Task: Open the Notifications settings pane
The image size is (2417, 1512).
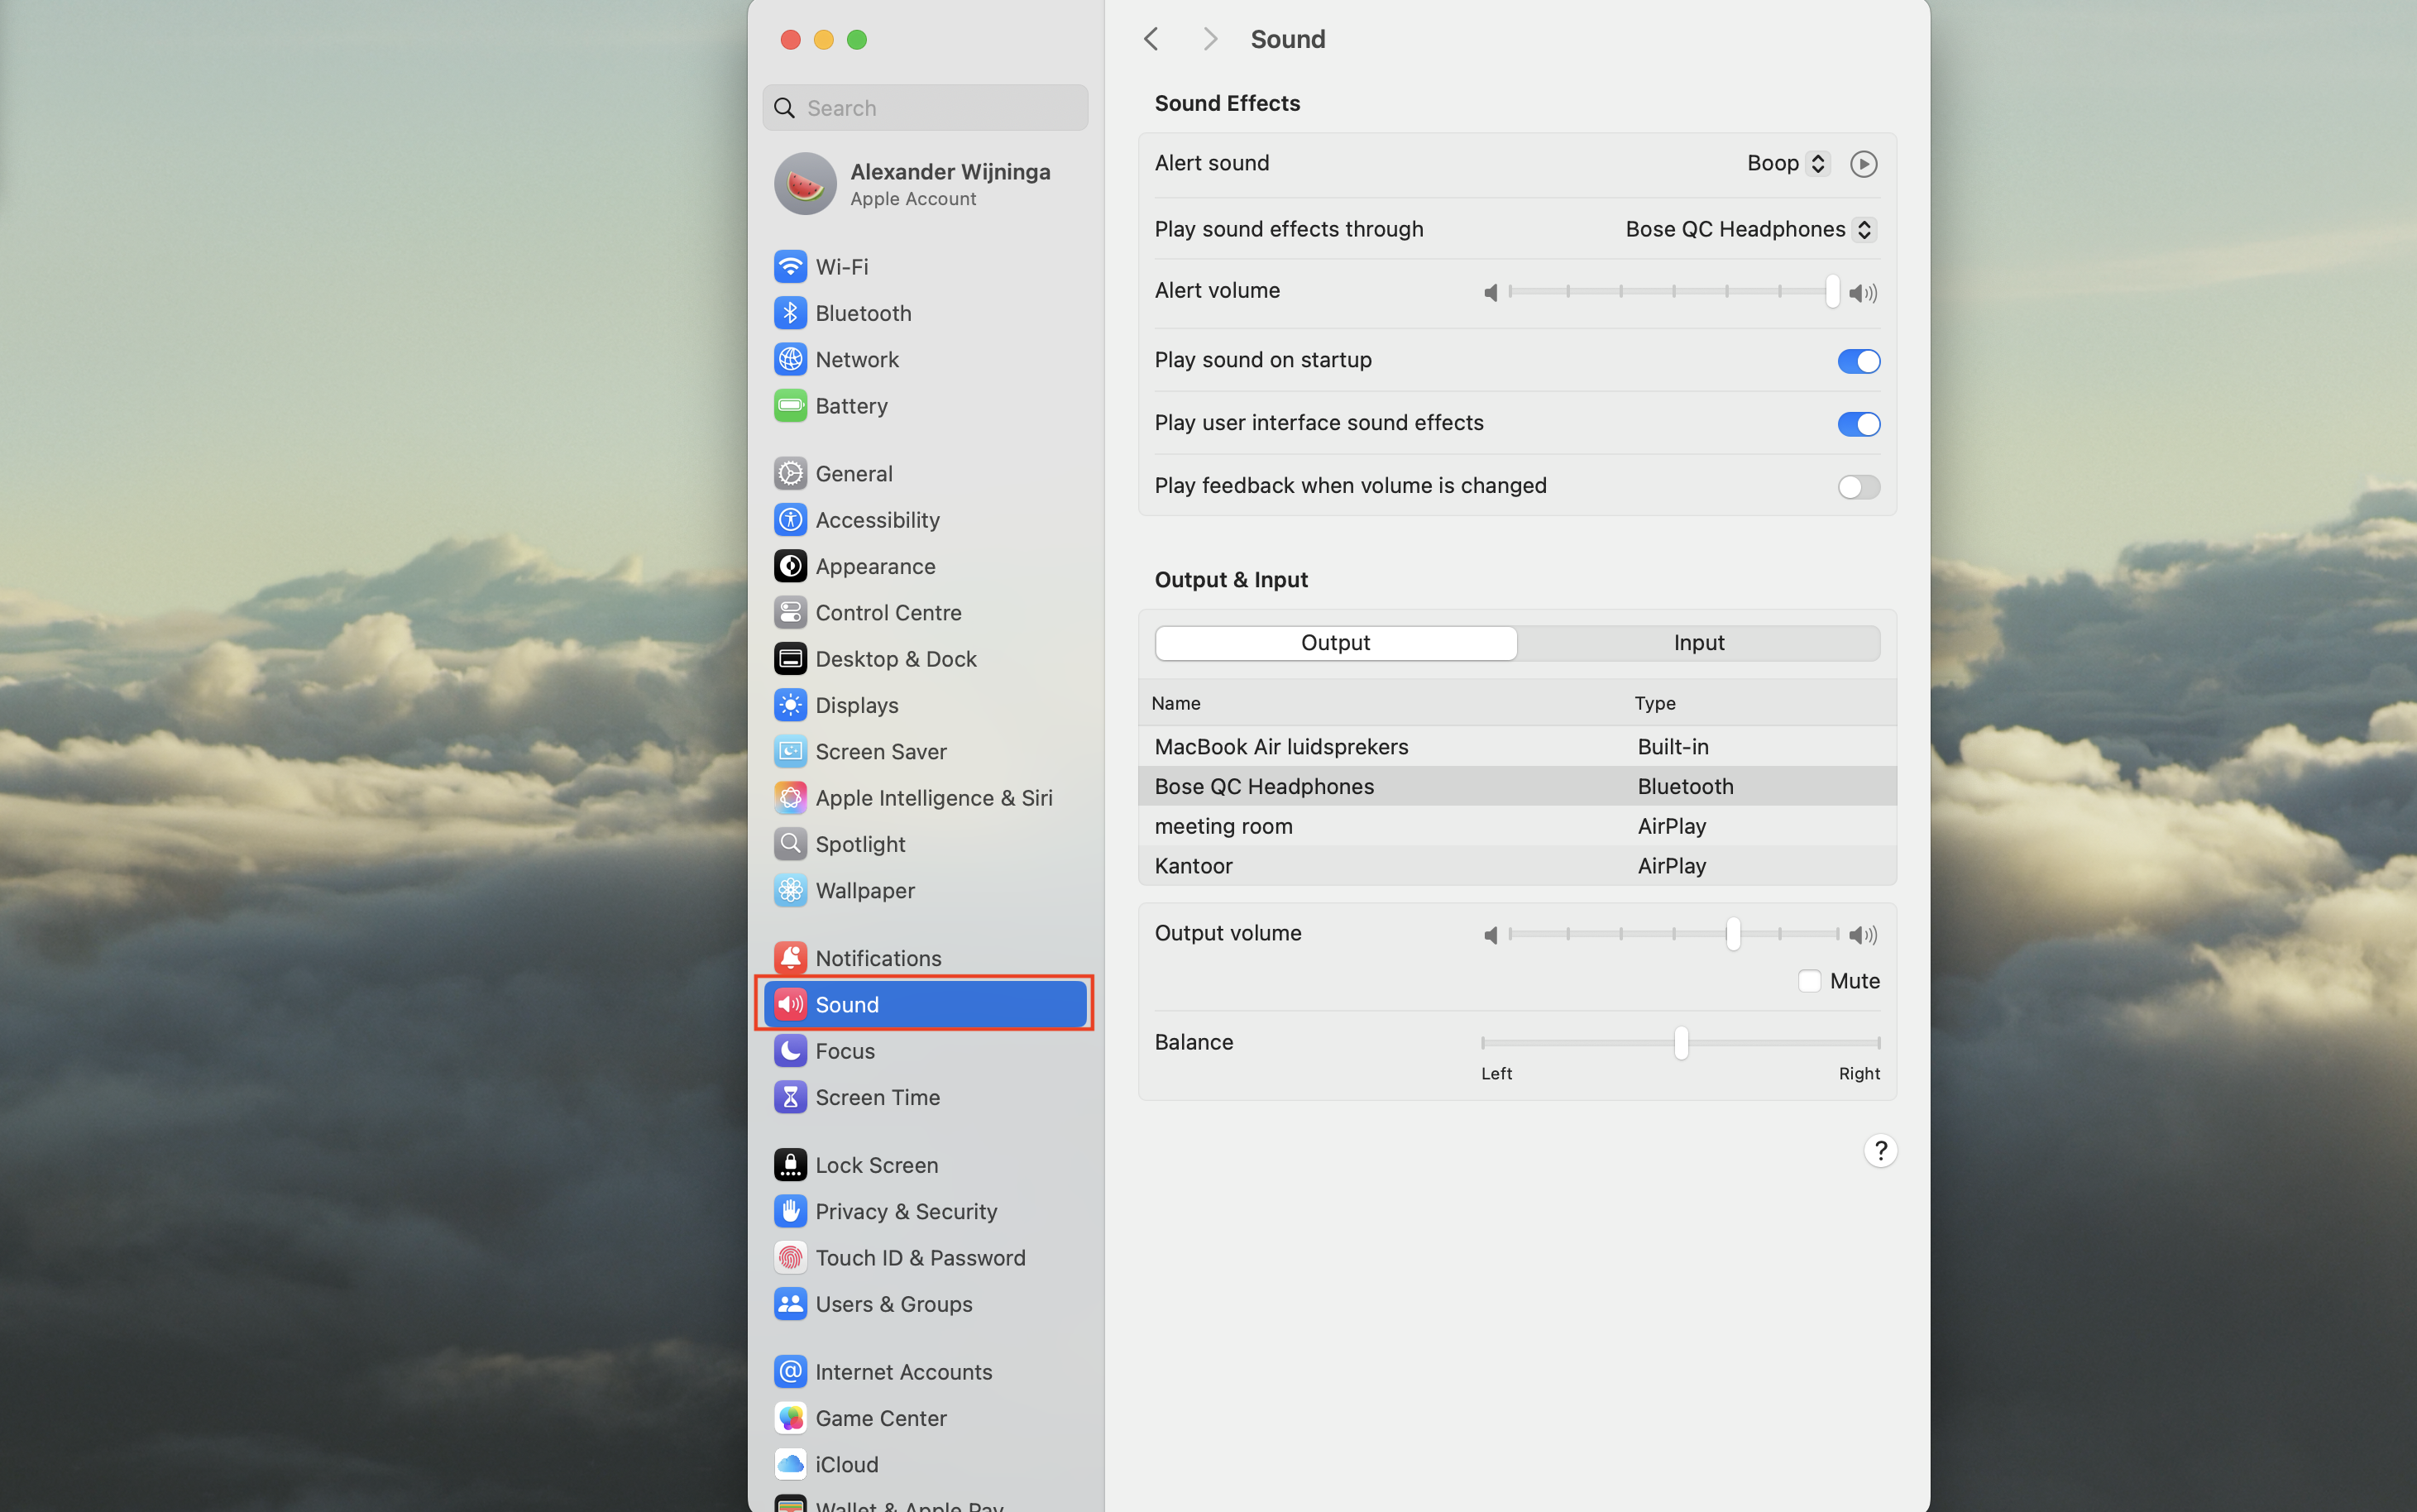Action: point(876,957)
